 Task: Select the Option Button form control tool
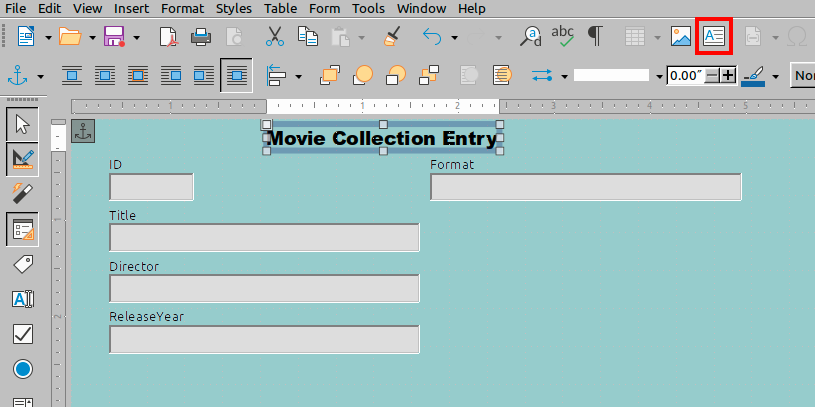point(23,369)
